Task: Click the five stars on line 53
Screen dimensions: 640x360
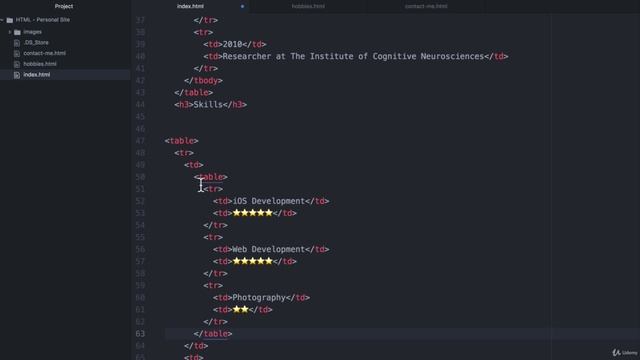Action: 252,213
